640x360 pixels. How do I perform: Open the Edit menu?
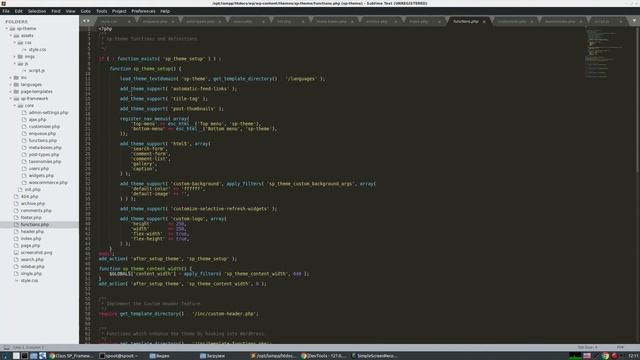pyautogui.click(x=18, y=11)
